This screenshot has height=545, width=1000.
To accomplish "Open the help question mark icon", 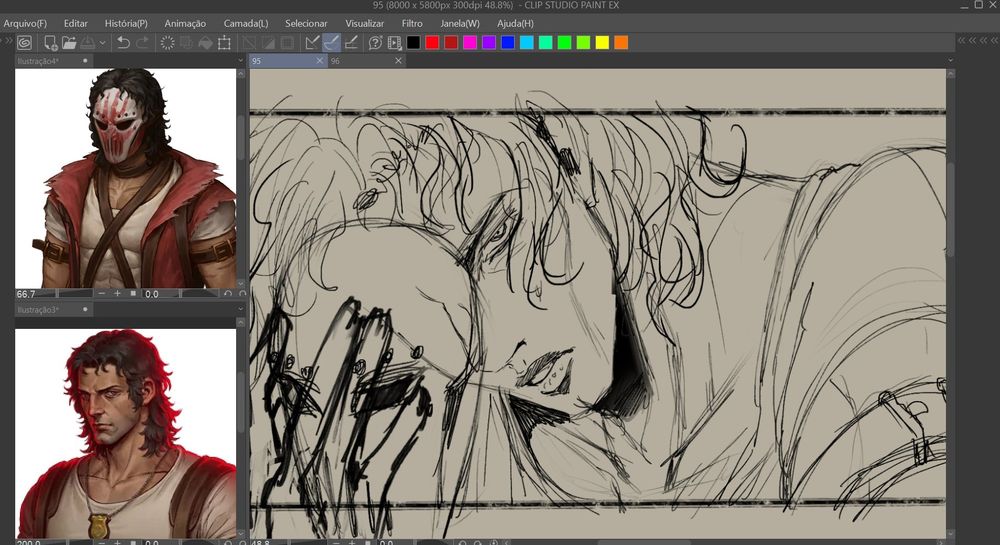I will 375,43.
